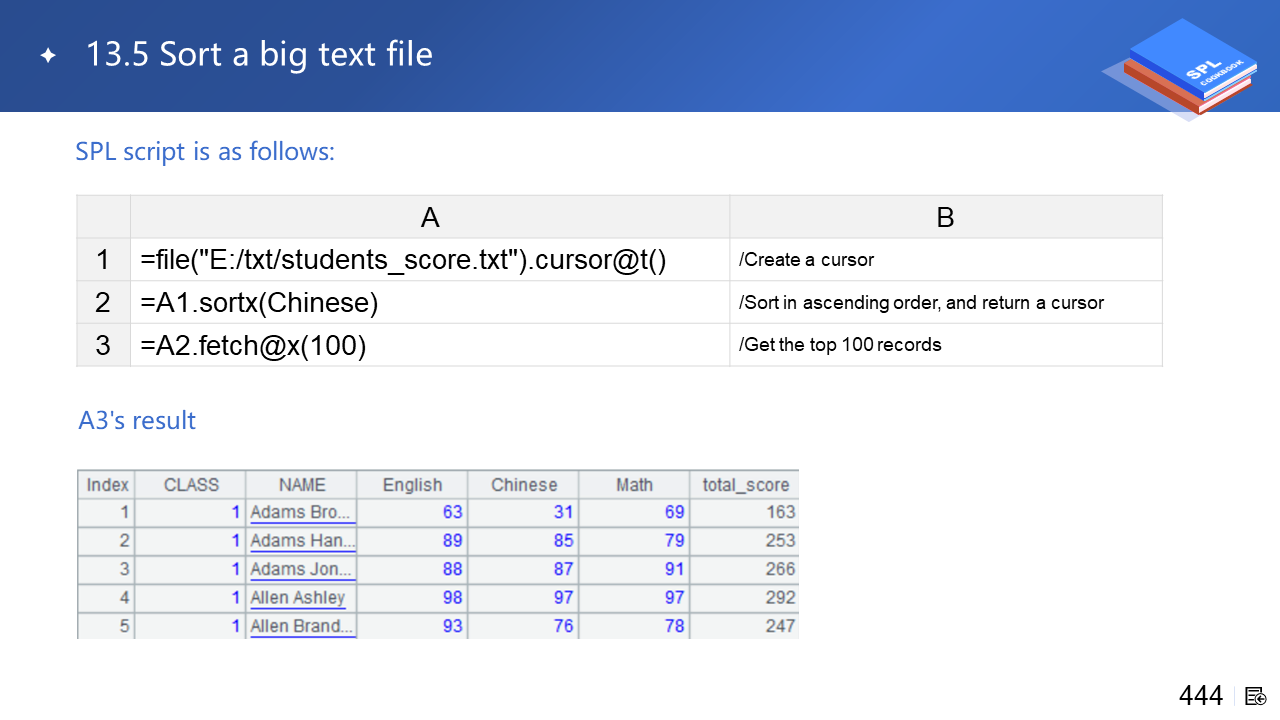This screenshot has width=1280, height=720.
Task: Select row 3 header in script grid
Action: click(x=103, y=345)
